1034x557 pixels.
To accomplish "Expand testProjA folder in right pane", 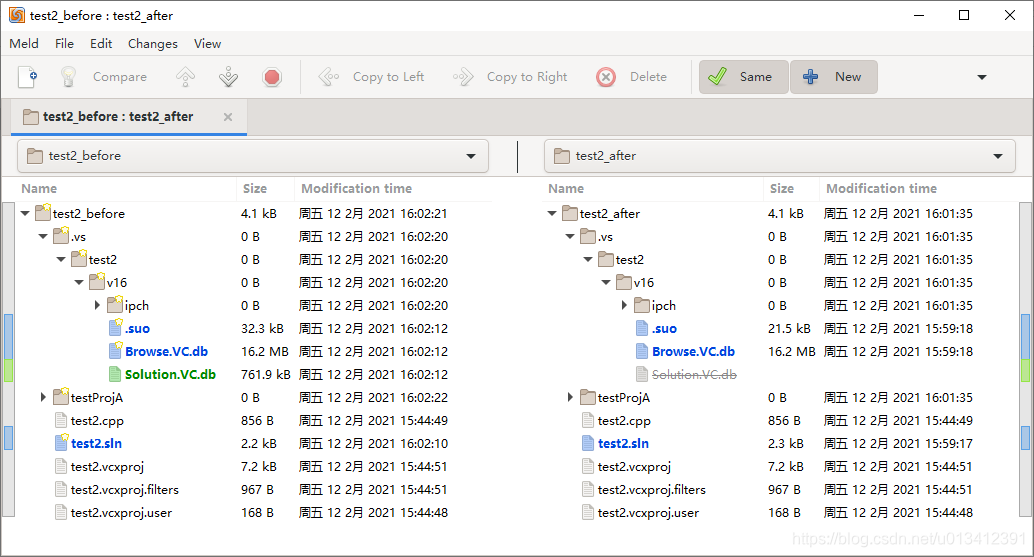I will click(570, 397).
